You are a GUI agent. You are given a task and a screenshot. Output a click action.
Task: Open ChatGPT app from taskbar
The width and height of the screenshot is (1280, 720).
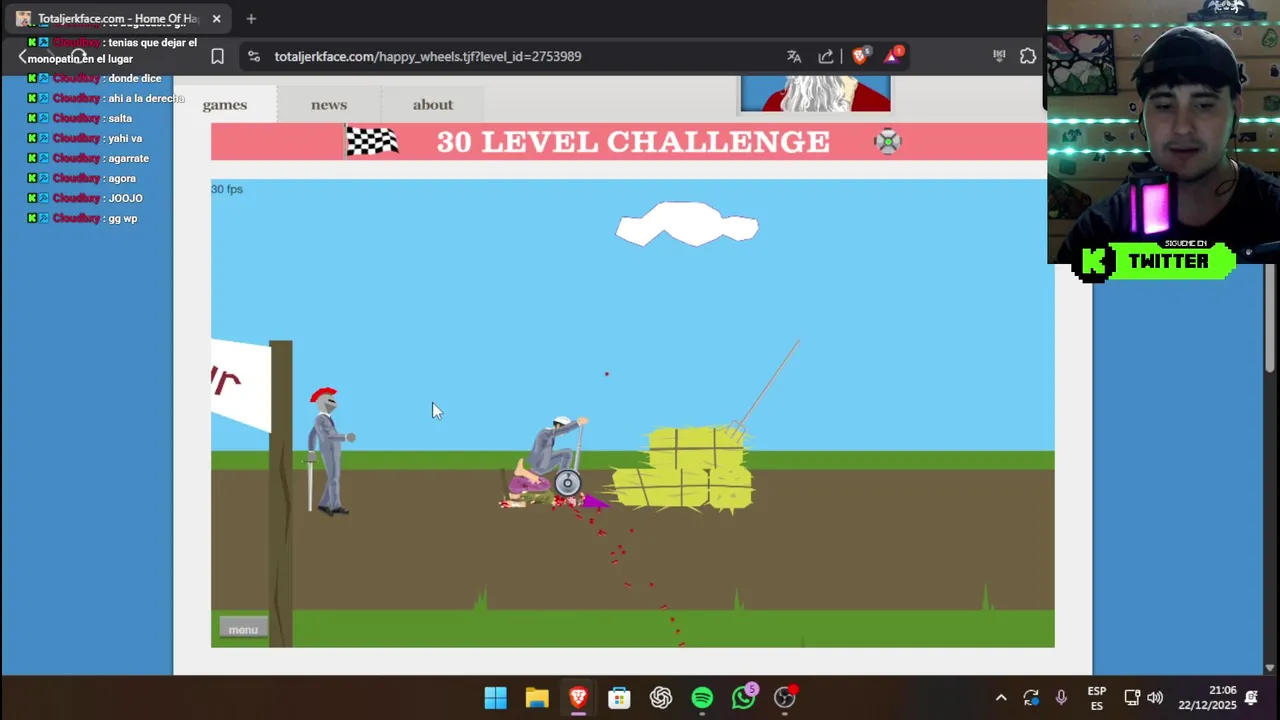click(661, 697)
